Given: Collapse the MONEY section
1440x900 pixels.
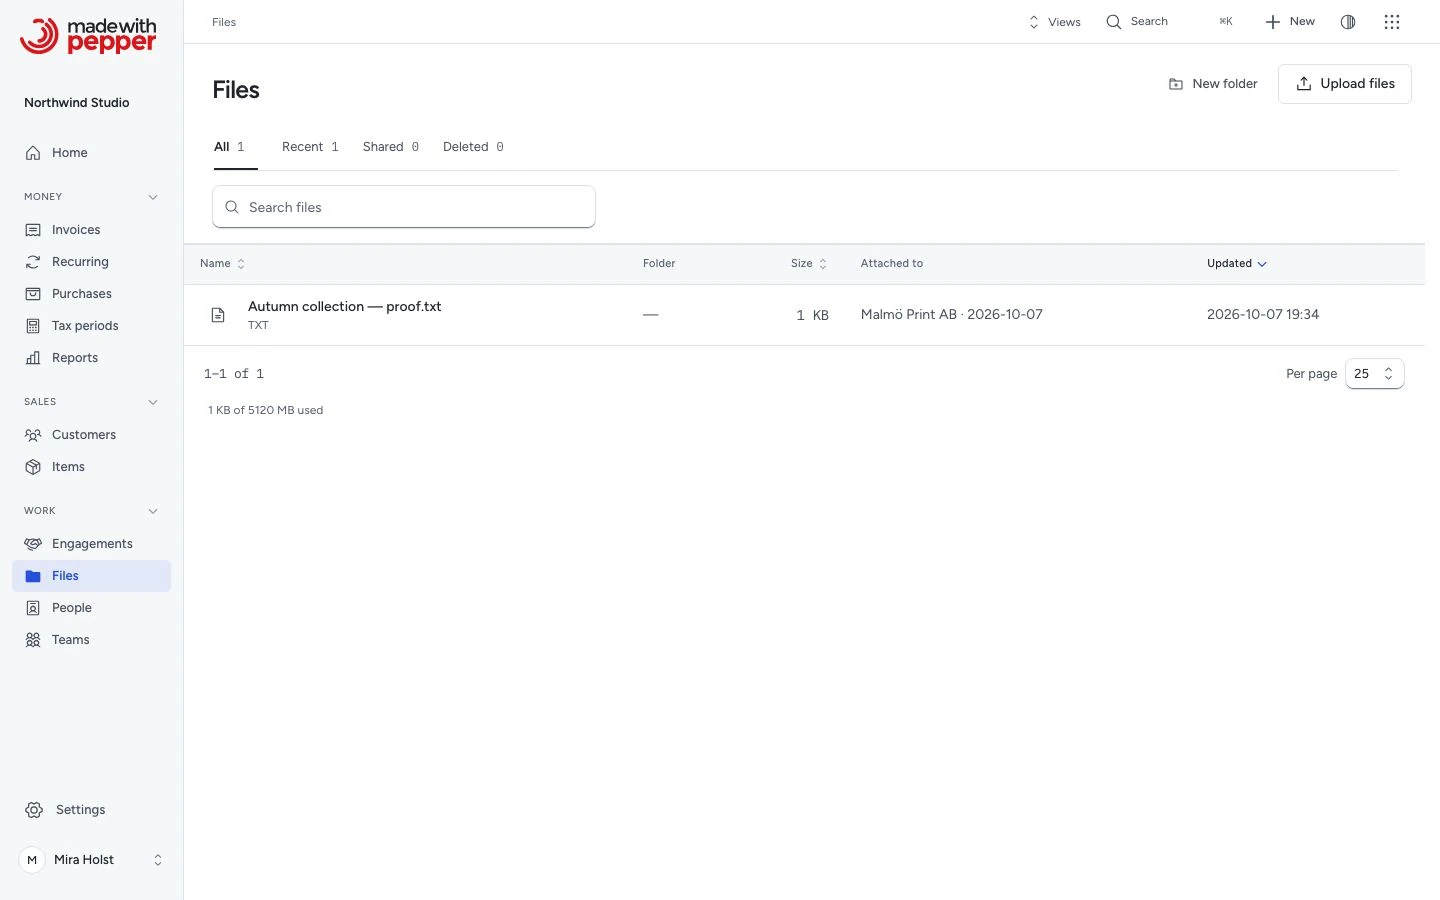Looking at the screenshot, I should [x=153, y=197].
